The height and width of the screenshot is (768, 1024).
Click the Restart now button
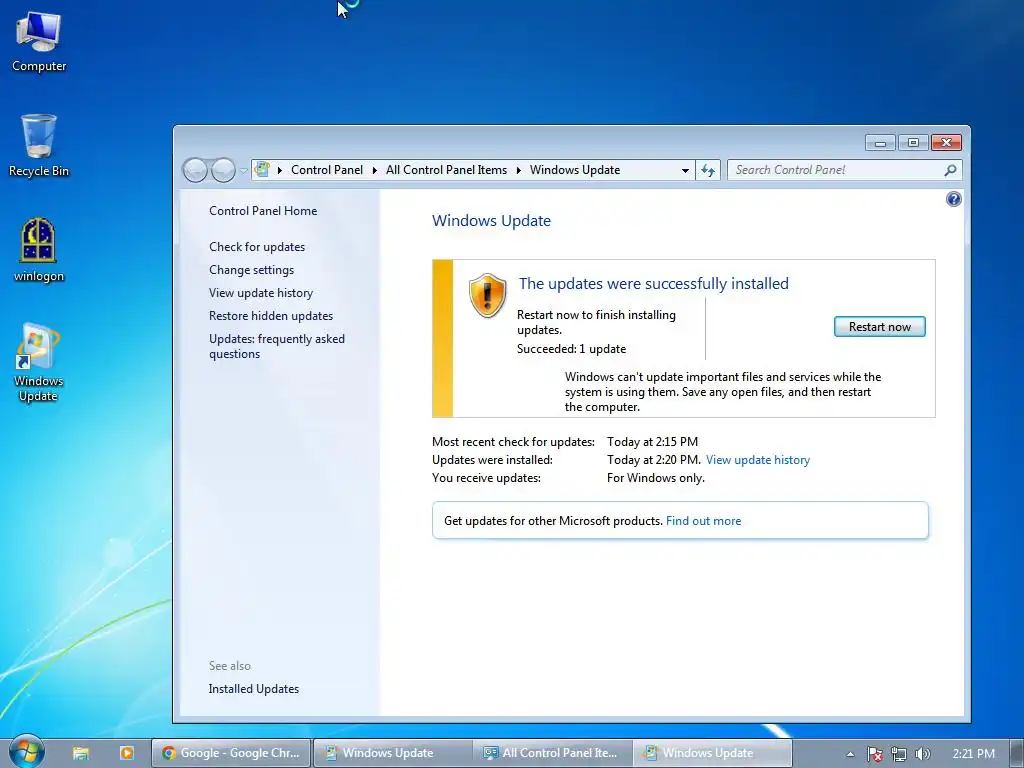click(880, 327)
